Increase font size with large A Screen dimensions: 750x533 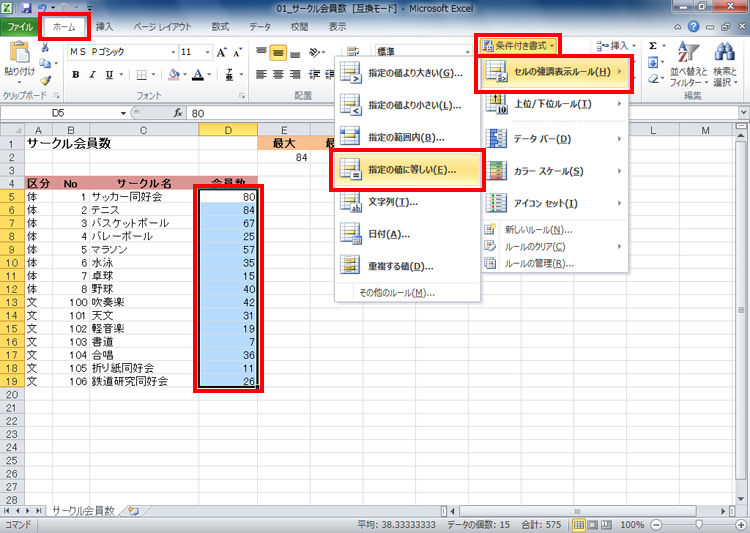tap(221, 52)
